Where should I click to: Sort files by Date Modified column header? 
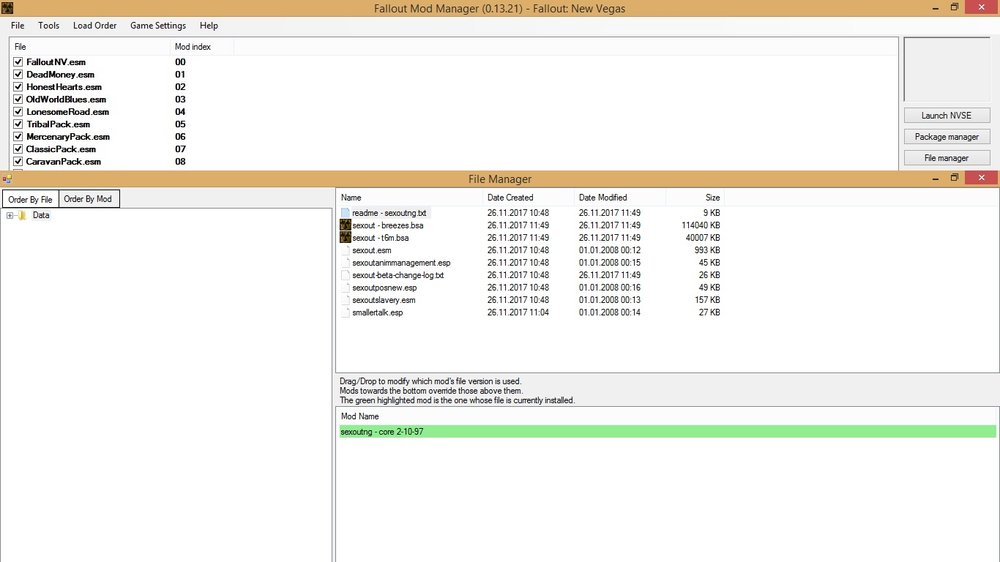619,198
